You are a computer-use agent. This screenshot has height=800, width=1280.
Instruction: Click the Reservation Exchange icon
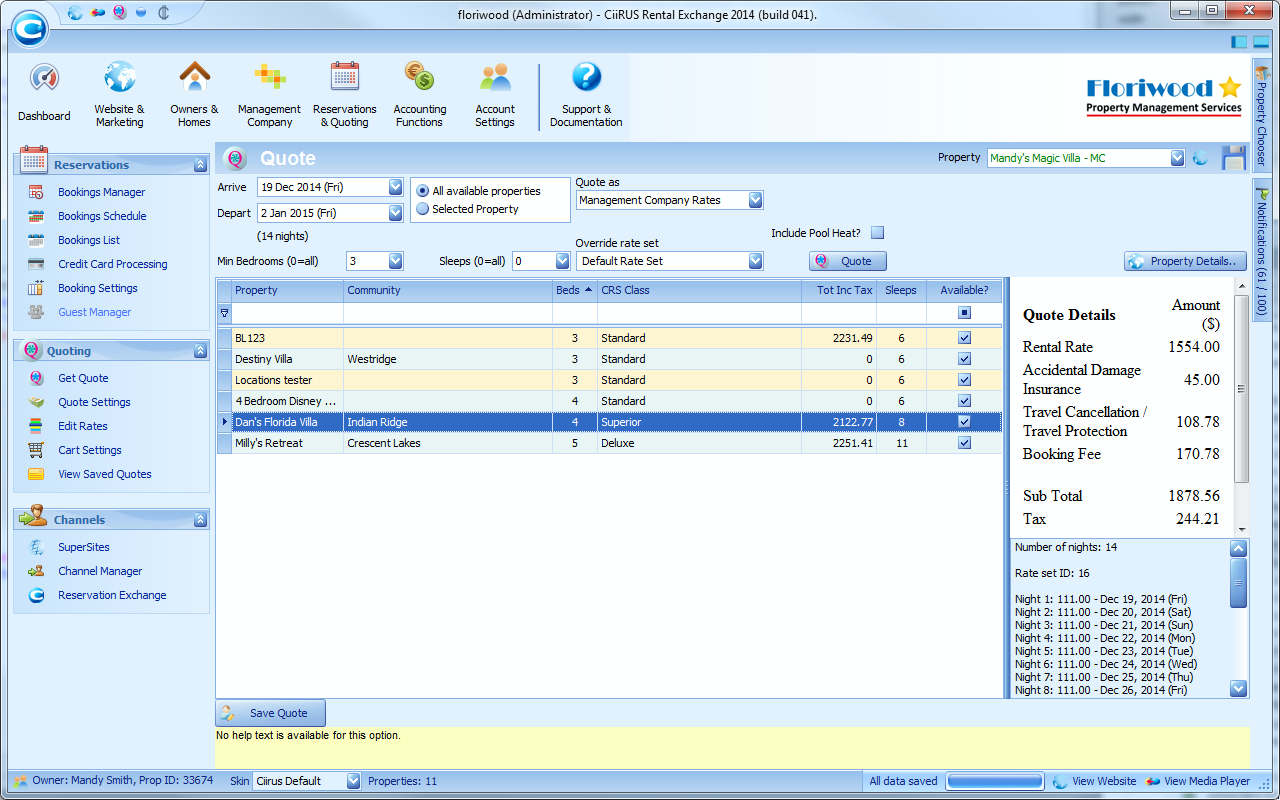click(36, 595)
